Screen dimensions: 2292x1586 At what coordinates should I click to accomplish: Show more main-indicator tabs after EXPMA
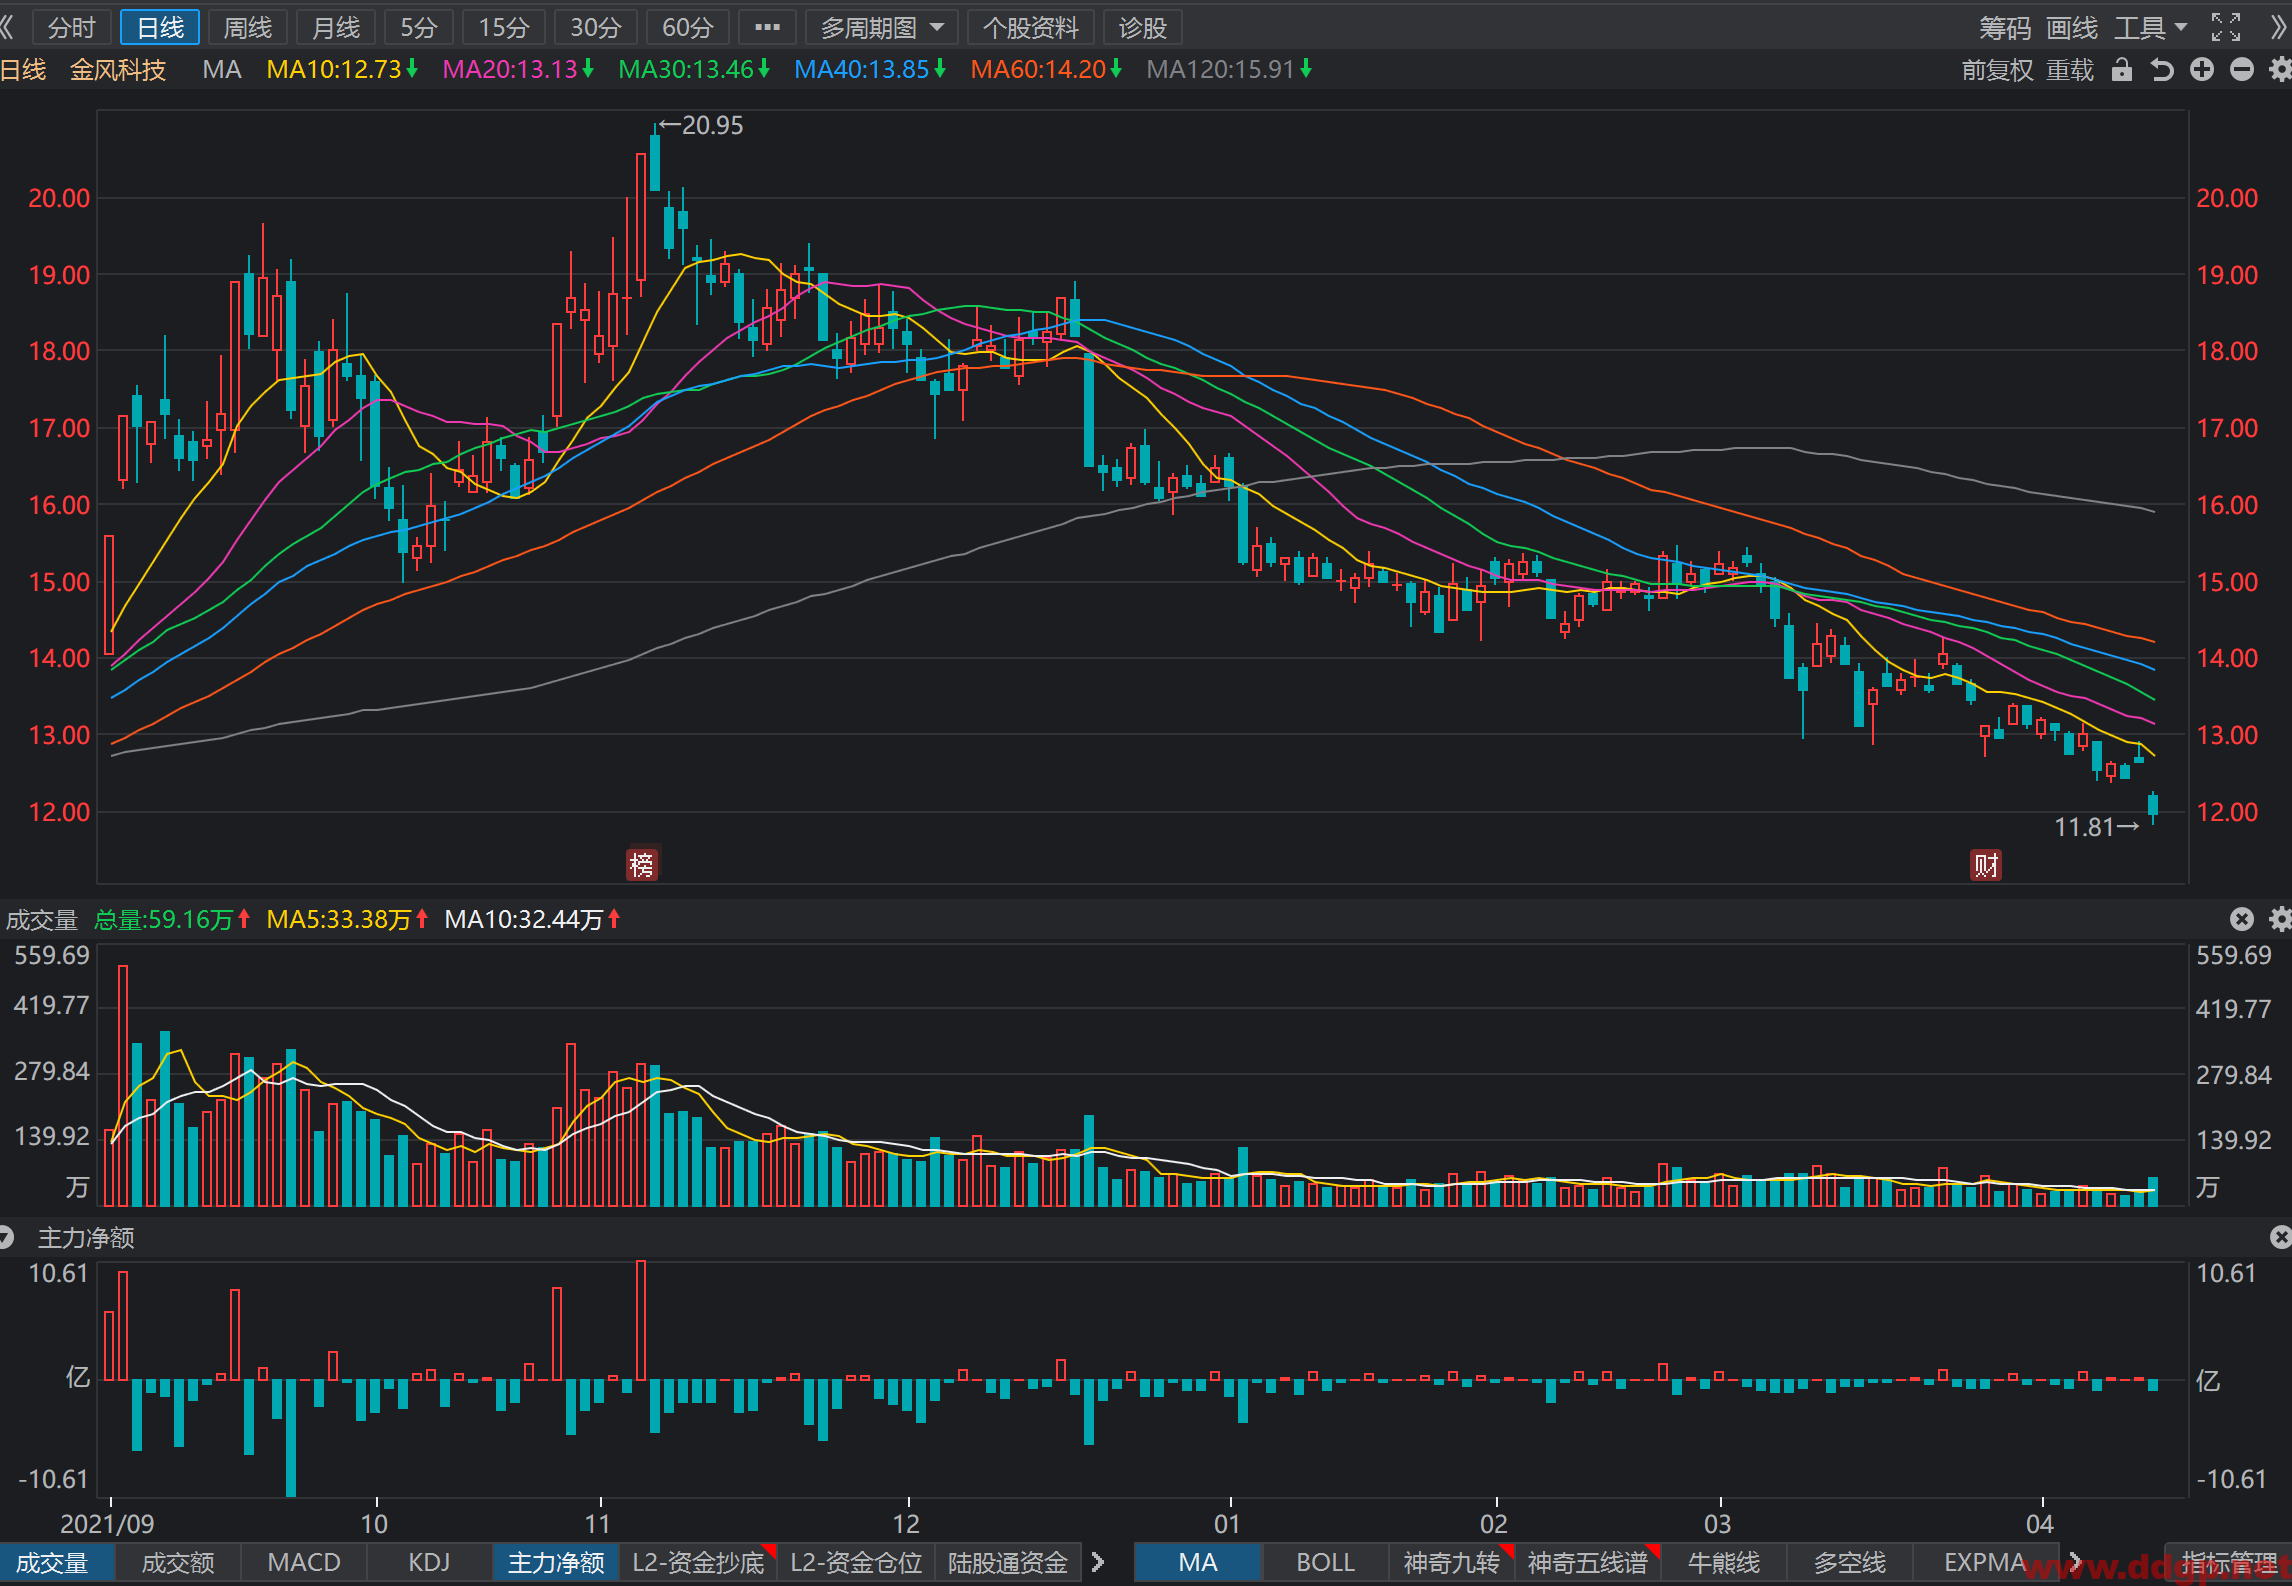tap(2075, 1562)
